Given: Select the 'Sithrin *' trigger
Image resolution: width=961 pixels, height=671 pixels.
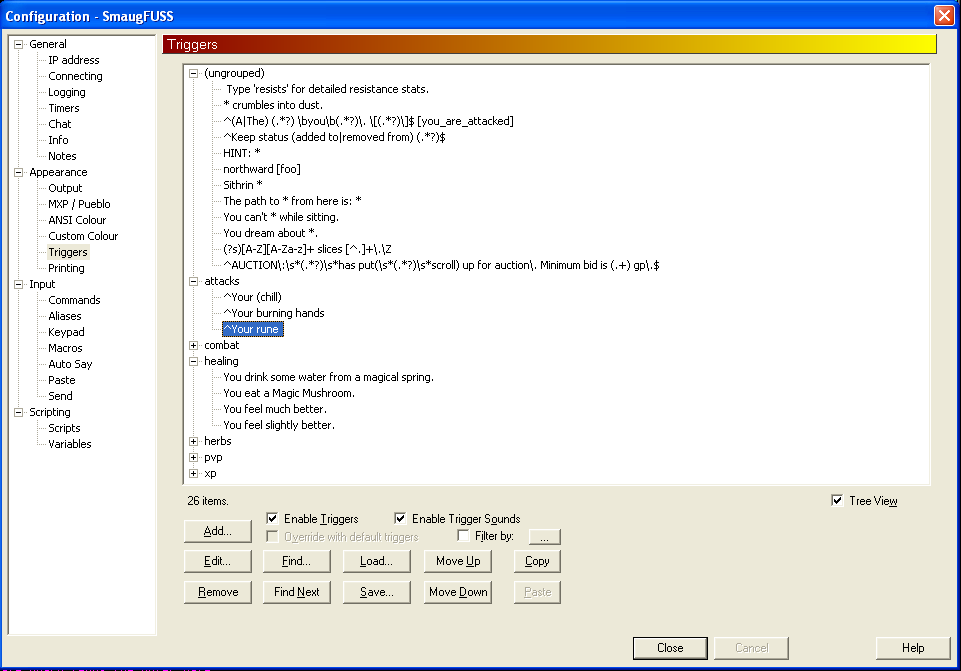Looking at the screenshot, I should tap(243, 185).
